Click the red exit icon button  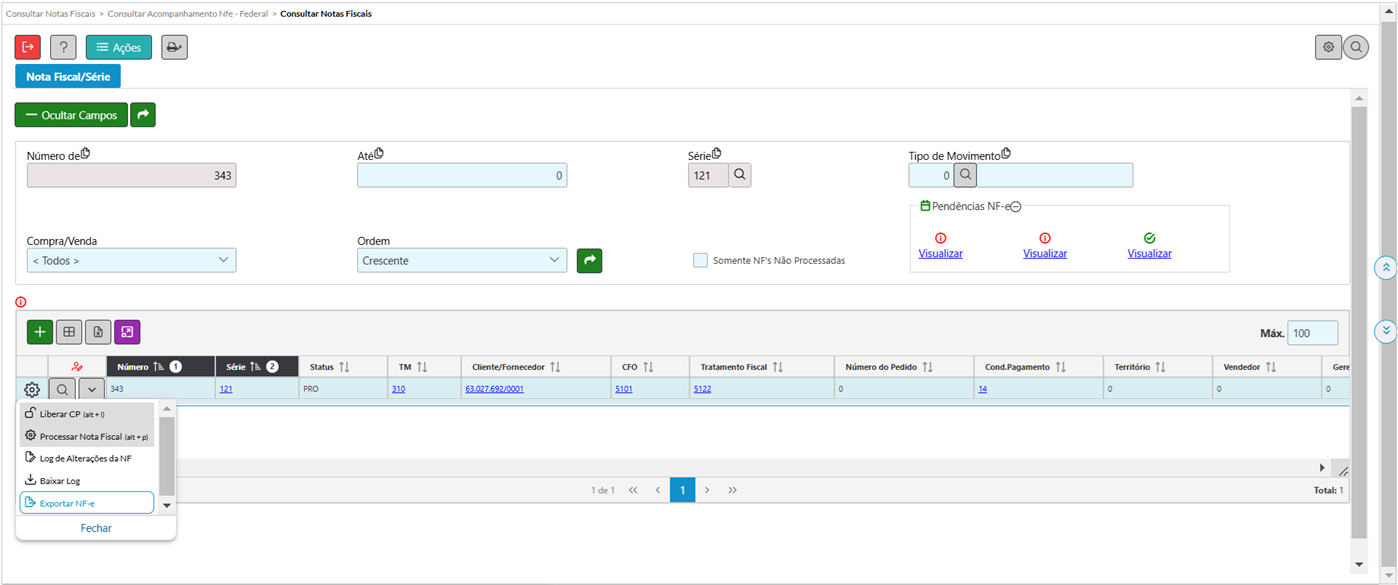coord(28,47)
